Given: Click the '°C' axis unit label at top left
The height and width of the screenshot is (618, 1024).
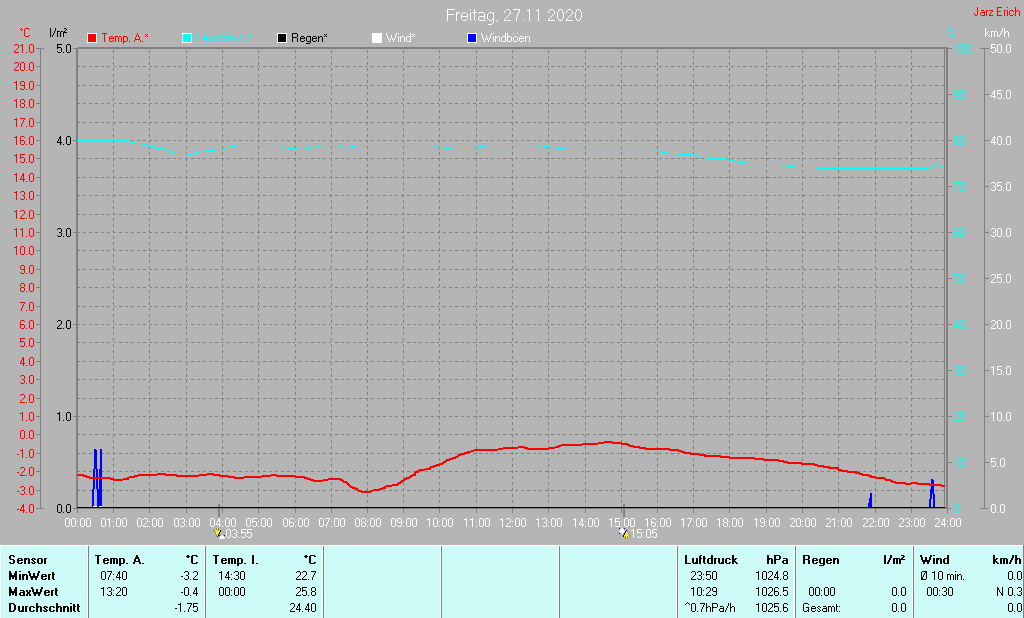Looking at the screenshot, I should [25, 33].
